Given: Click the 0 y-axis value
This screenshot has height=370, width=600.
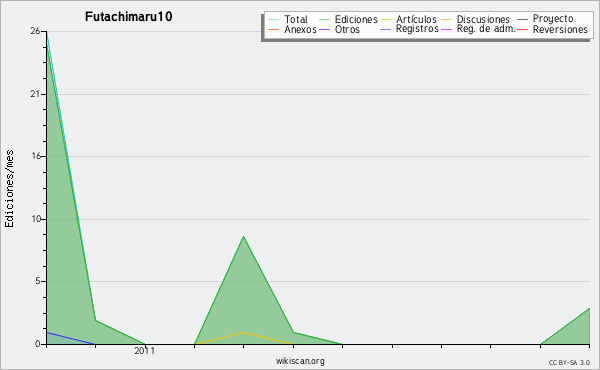Looking at the screenshot, I should point(38,344).
